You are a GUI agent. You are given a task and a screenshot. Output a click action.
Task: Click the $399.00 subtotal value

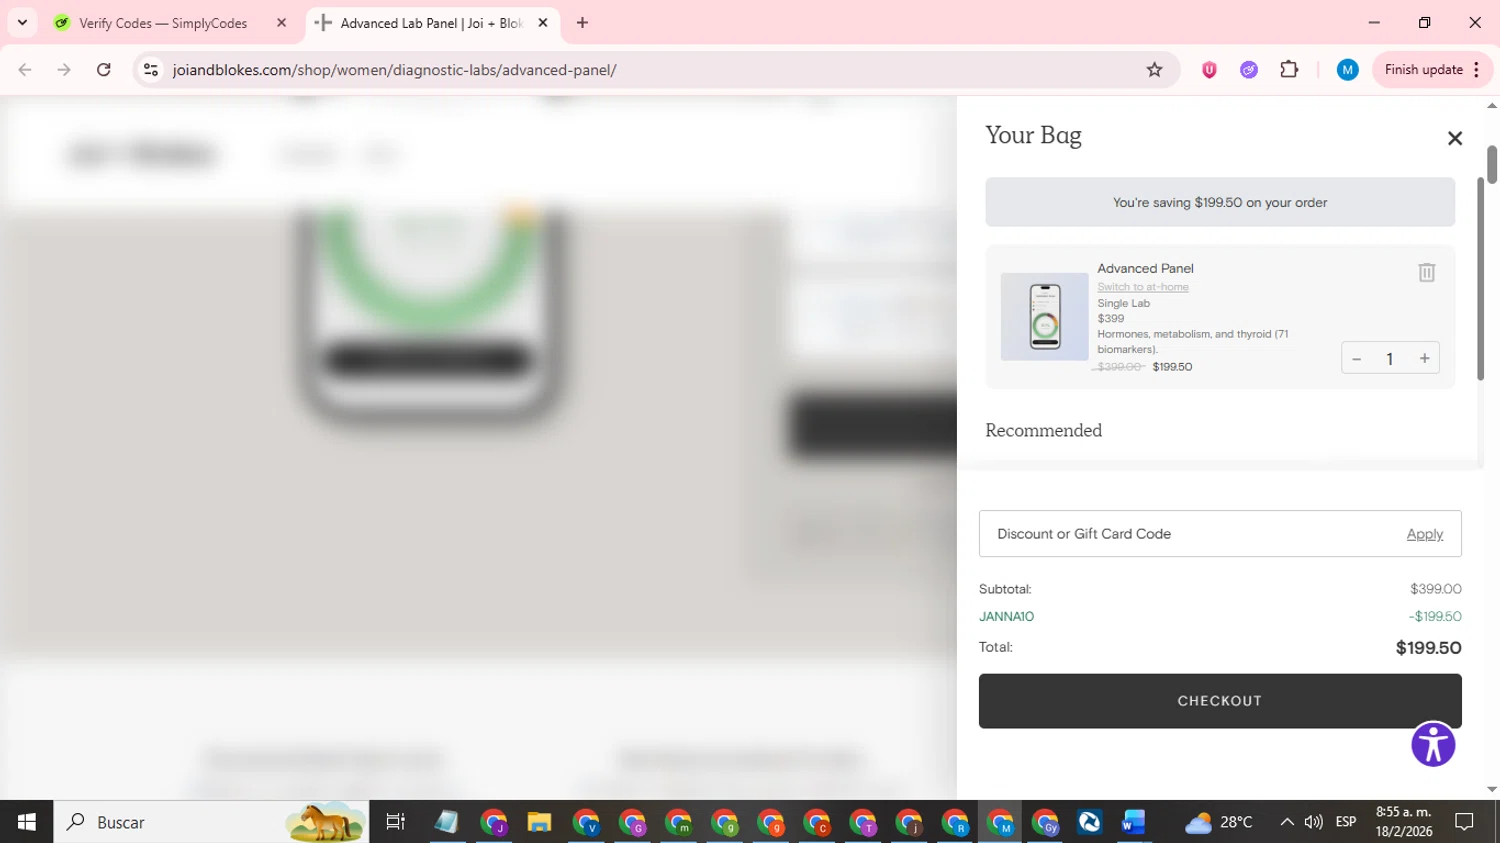1435,589
